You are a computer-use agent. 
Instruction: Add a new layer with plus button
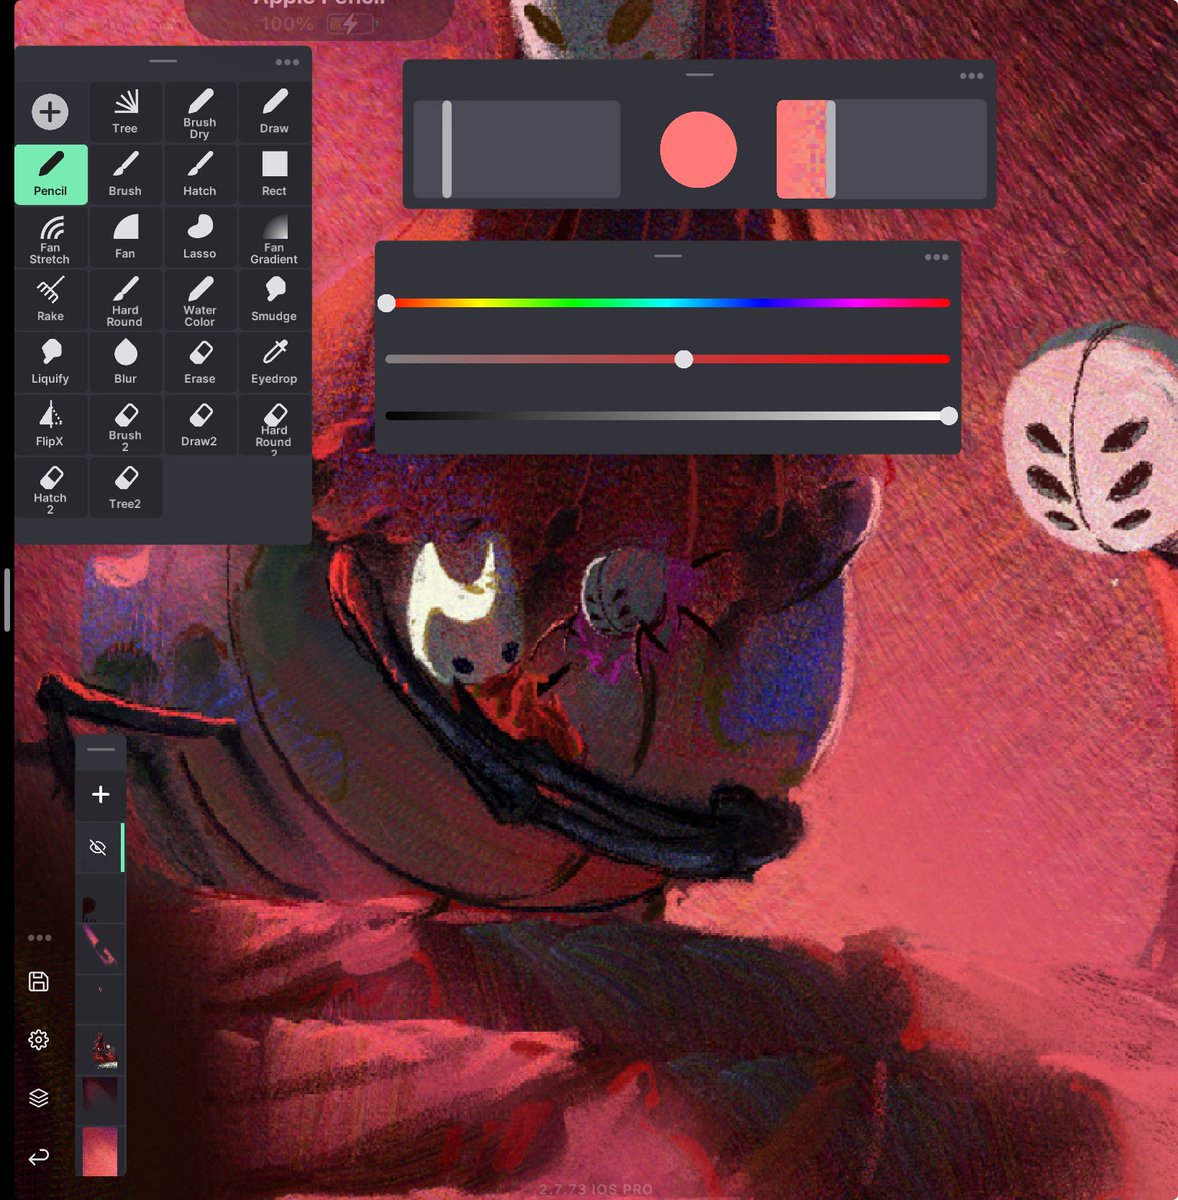(x=101, y=795)
